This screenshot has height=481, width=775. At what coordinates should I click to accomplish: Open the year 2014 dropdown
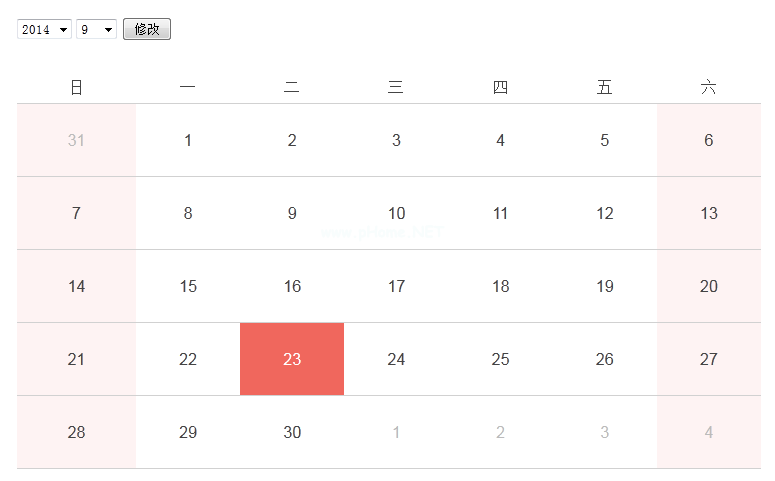(44, 30)
